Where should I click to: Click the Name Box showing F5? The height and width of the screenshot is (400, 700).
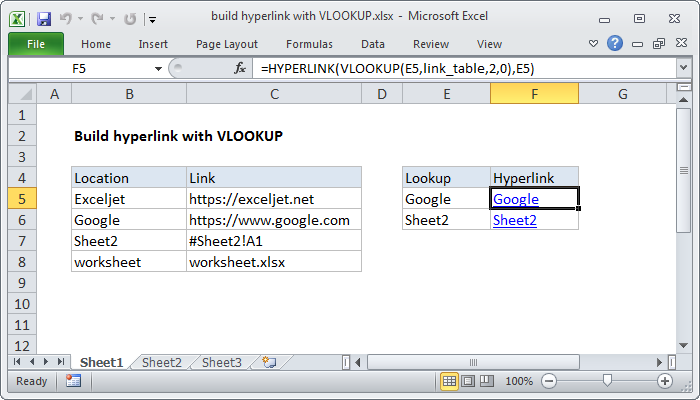[79, 69]
